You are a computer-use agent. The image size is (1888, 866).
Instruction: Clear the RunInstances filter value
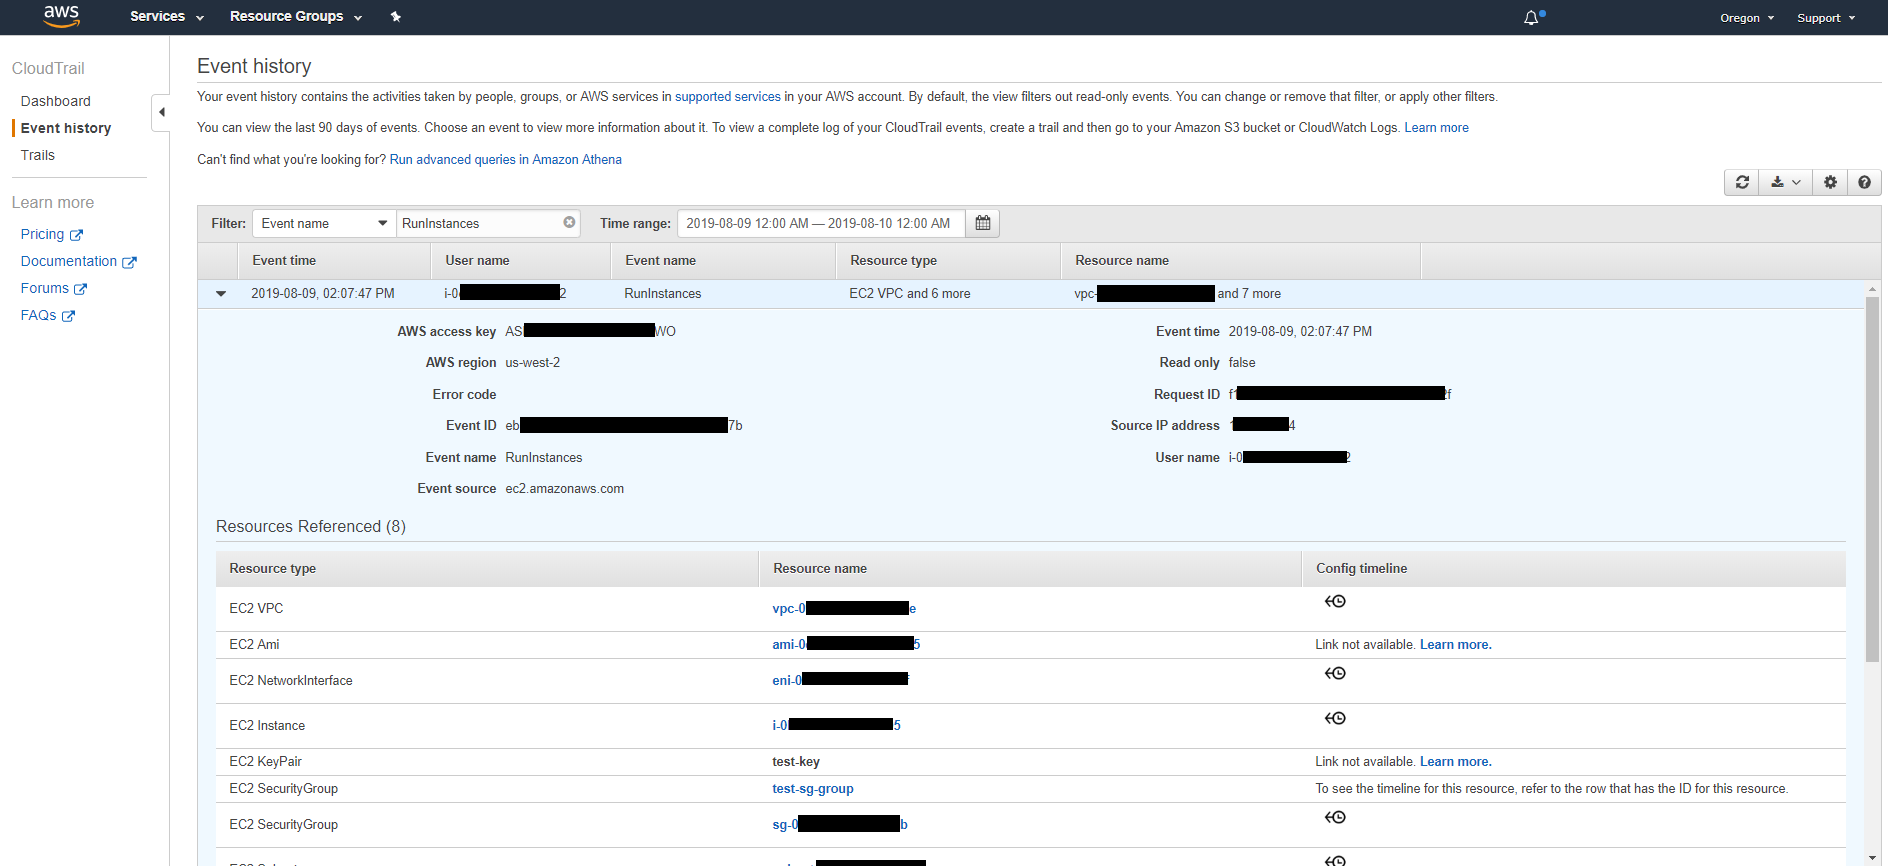pyautogui.click(x=569, y=222)
